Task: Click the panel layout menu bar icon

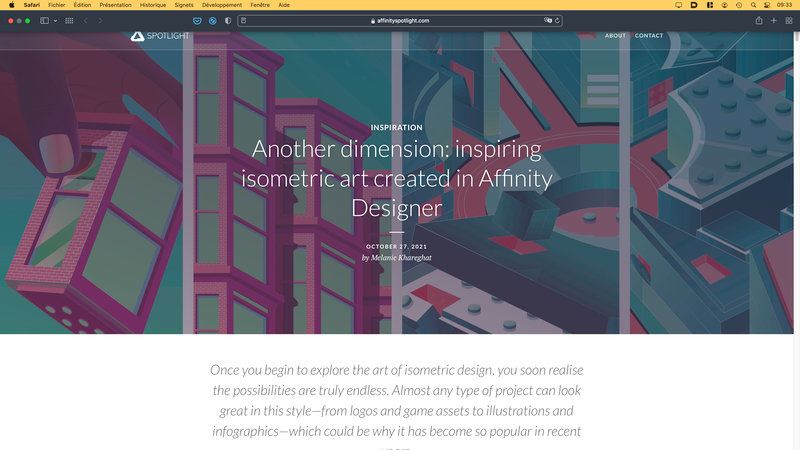Action: (x=710, y=5)
